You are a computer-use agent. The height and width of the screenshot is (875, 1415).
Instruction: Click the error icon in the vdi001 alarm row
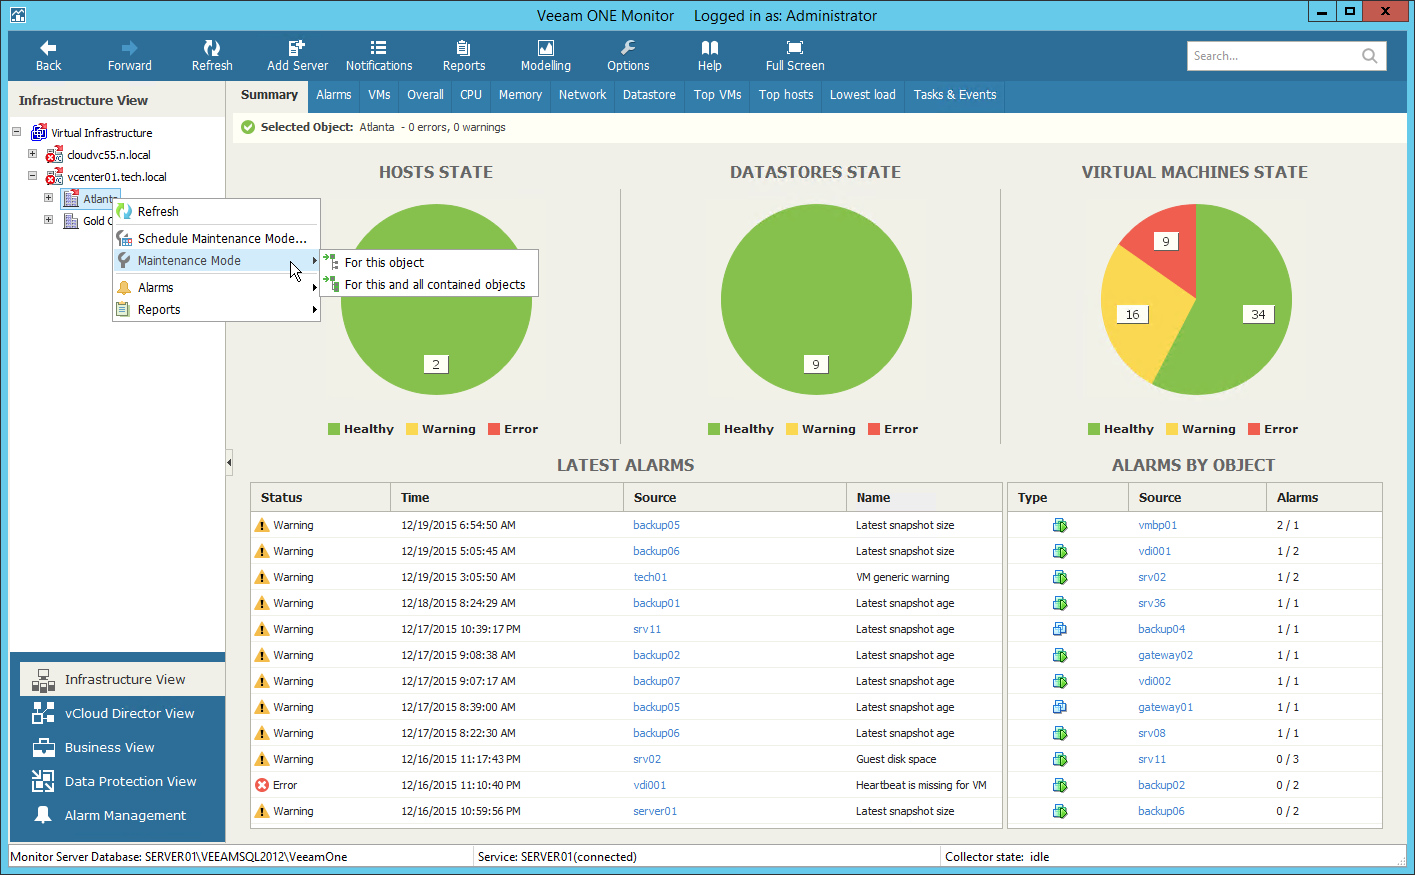click(x=262, y=785)
